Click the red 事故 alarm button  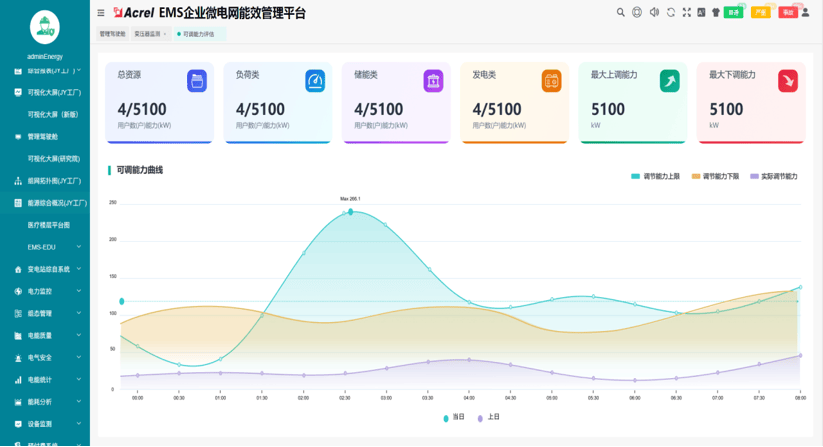[788, 13]
